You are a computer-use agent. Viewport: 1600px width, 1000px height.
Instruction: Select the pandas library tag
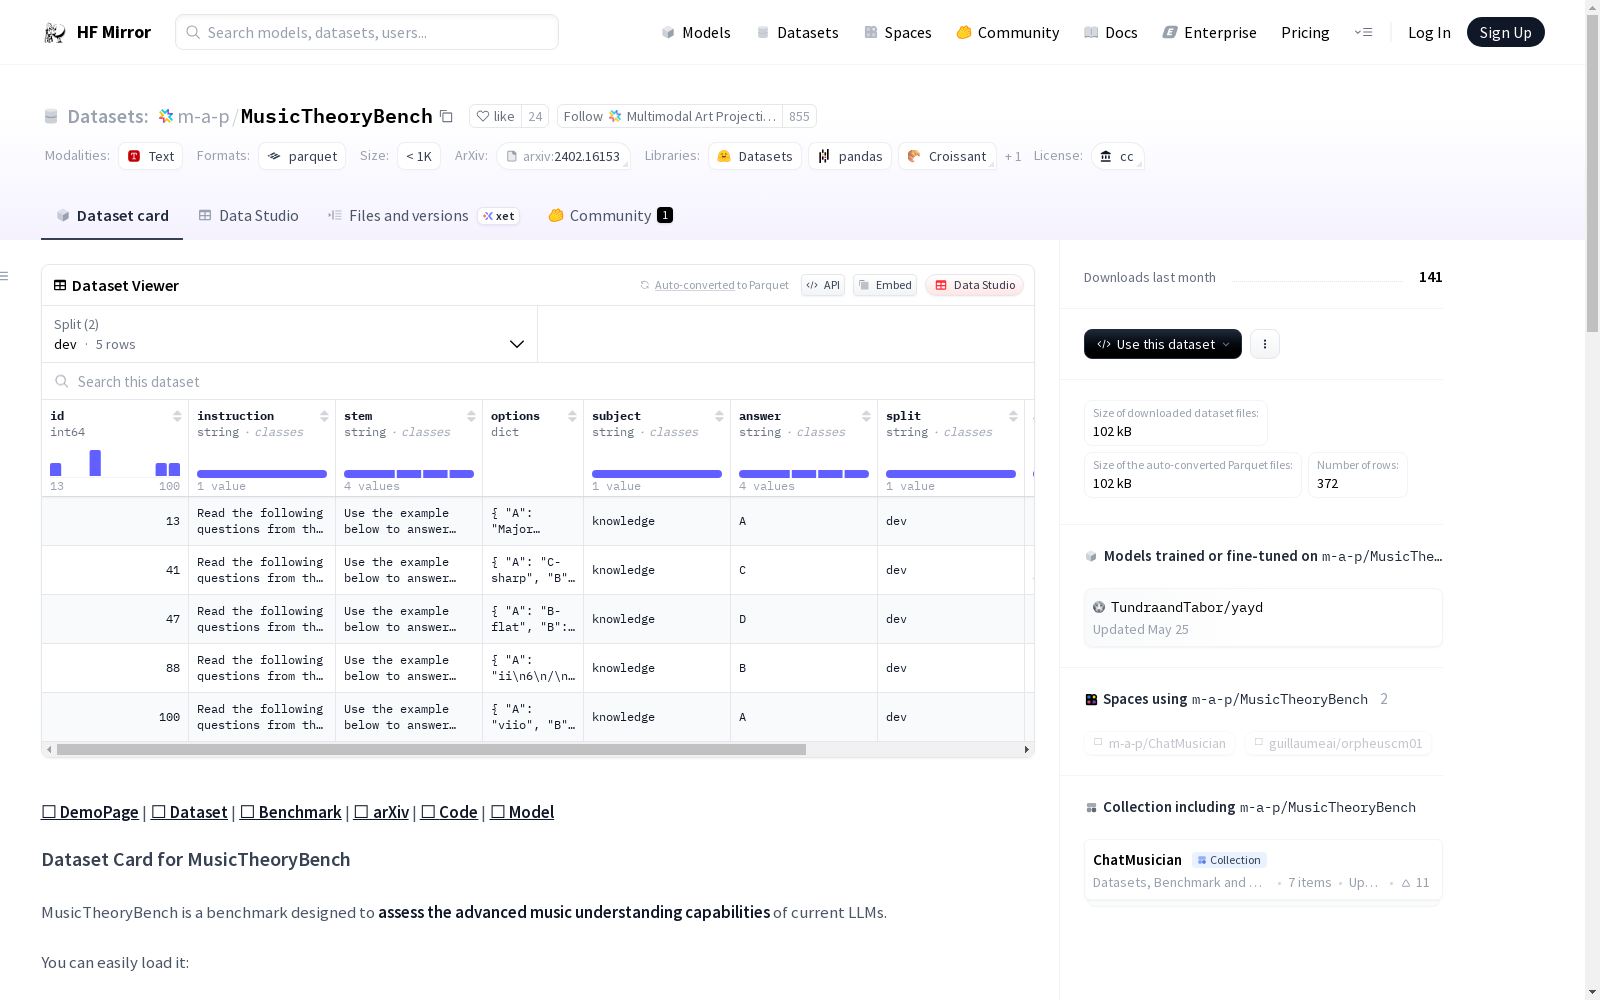click(850, 157)
